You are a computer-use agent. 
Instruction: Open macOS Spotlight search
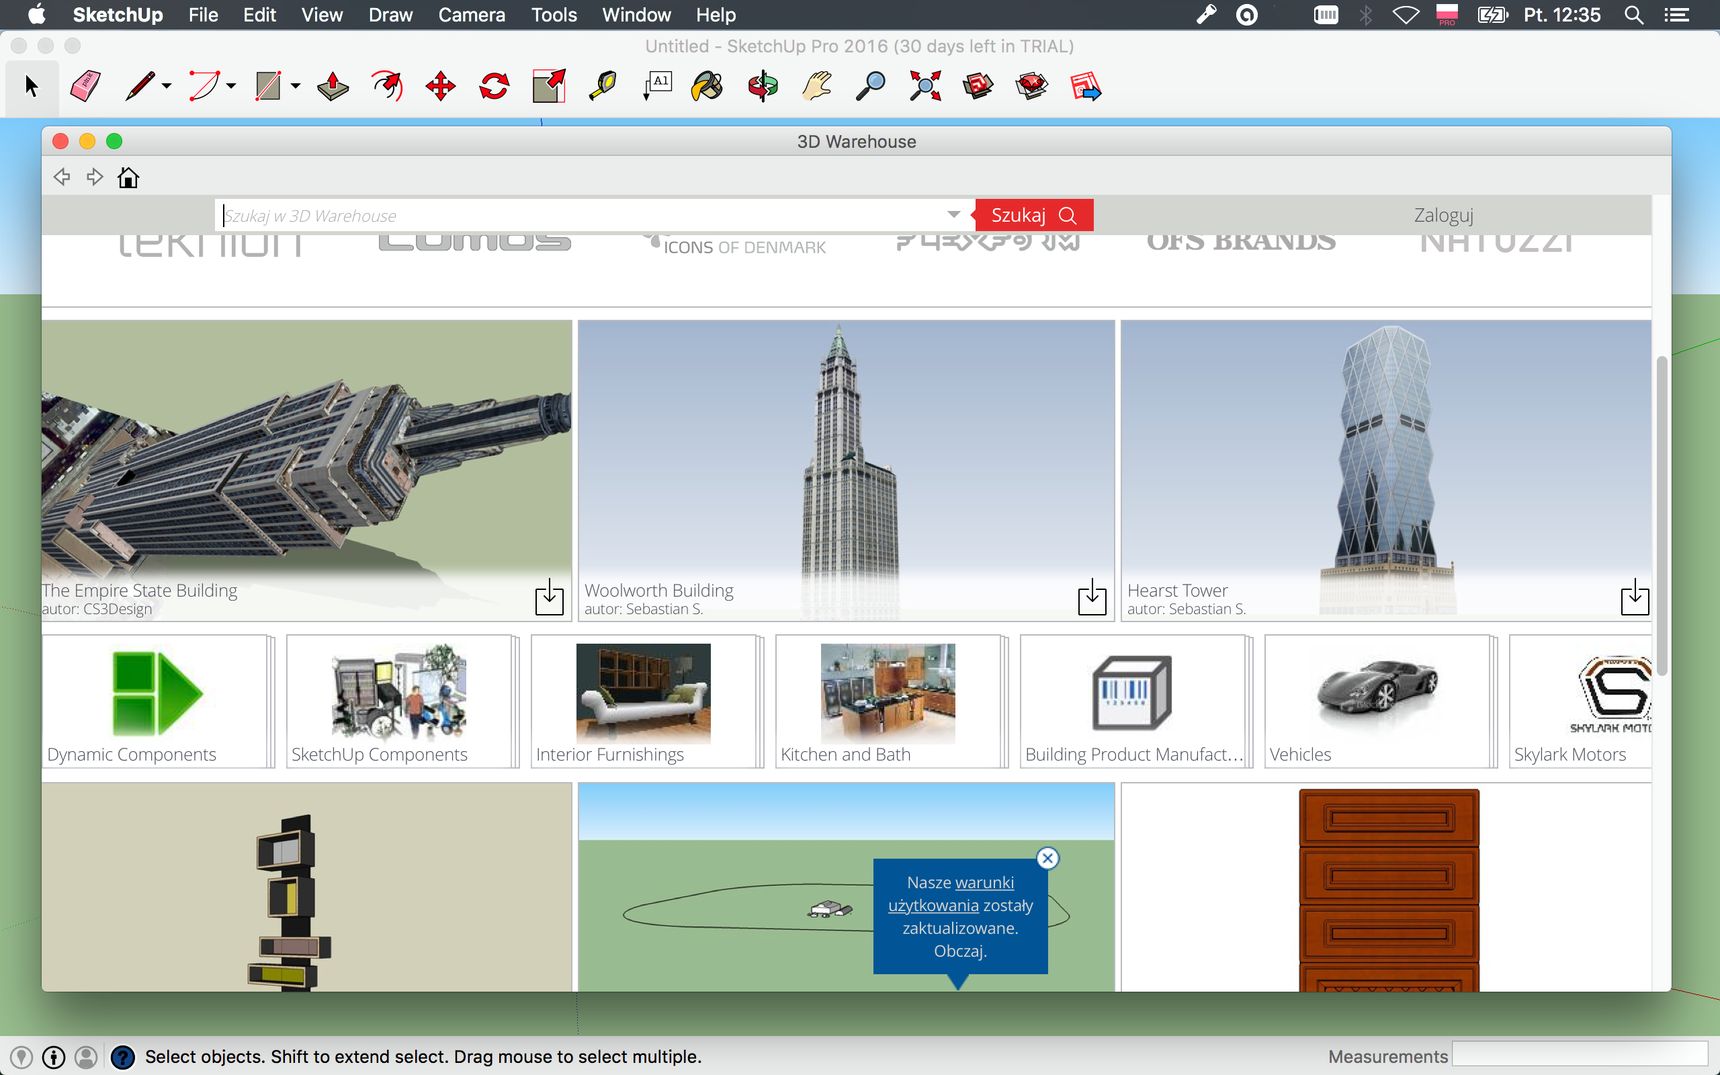(x=1633, y=15)
